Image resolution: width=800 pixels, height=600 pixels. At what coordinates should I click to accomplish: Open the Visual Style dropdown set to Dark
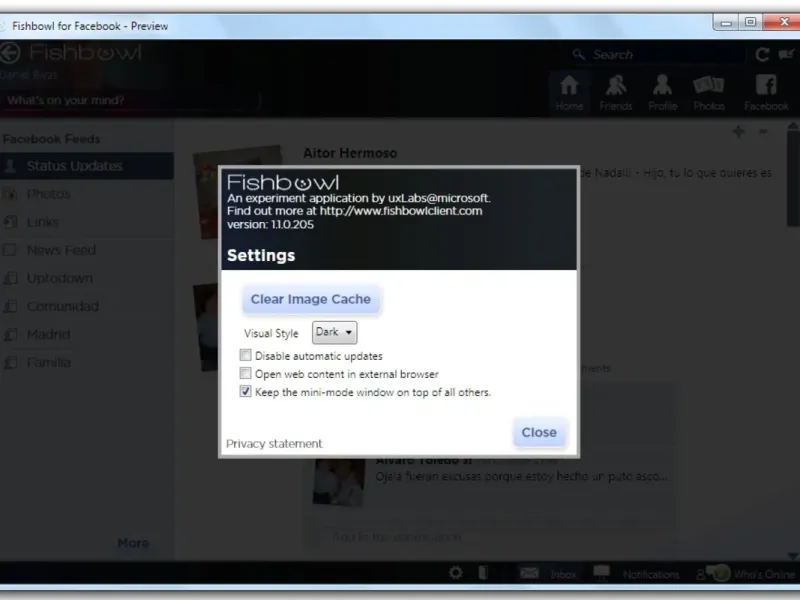334,332
